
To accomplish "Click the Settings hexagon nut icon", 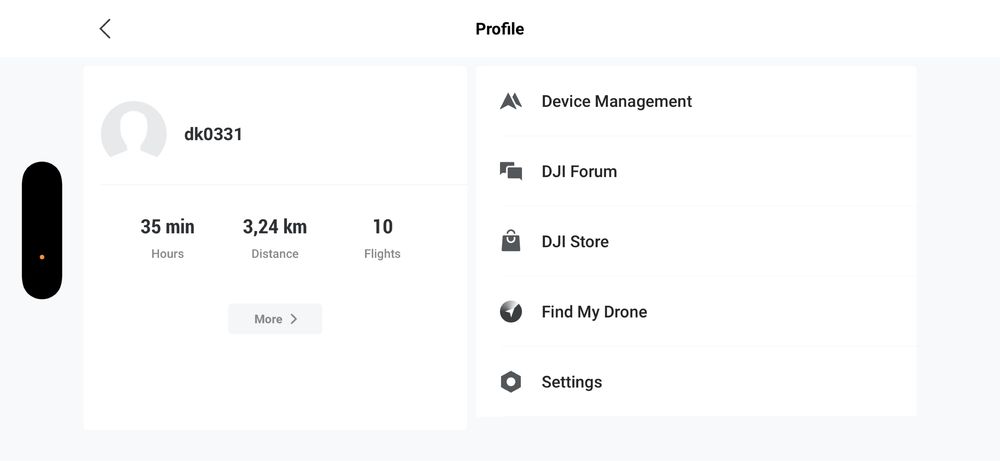I will coord(511,382).
